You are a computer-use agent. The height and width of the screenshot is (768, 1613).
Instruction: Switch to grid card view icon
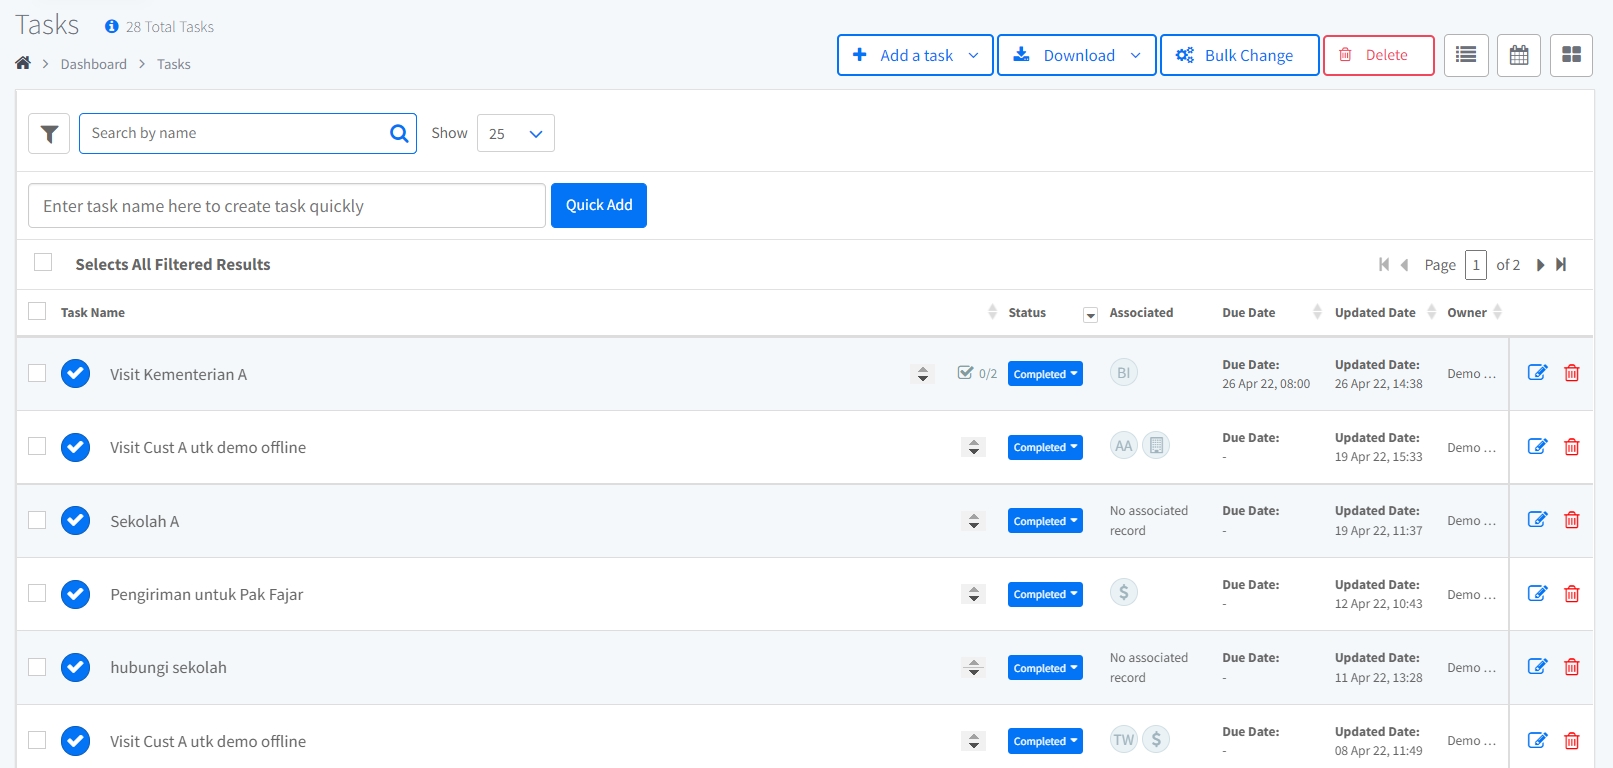[x=1571, y=55]
